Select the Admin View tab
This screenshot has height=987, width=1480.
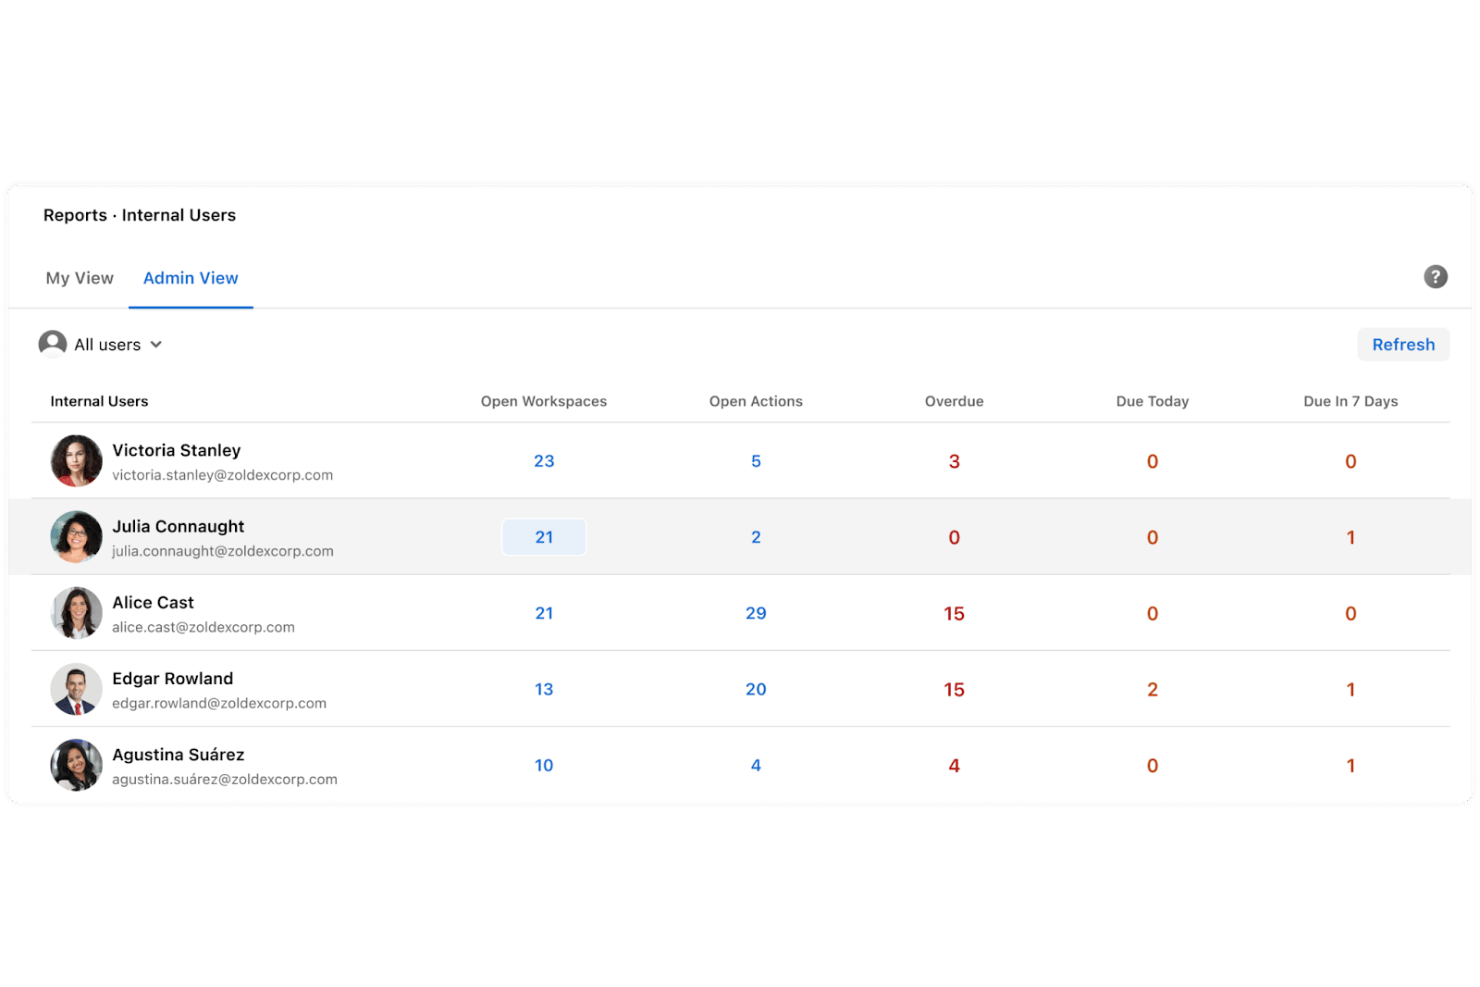tap(191, 278)
